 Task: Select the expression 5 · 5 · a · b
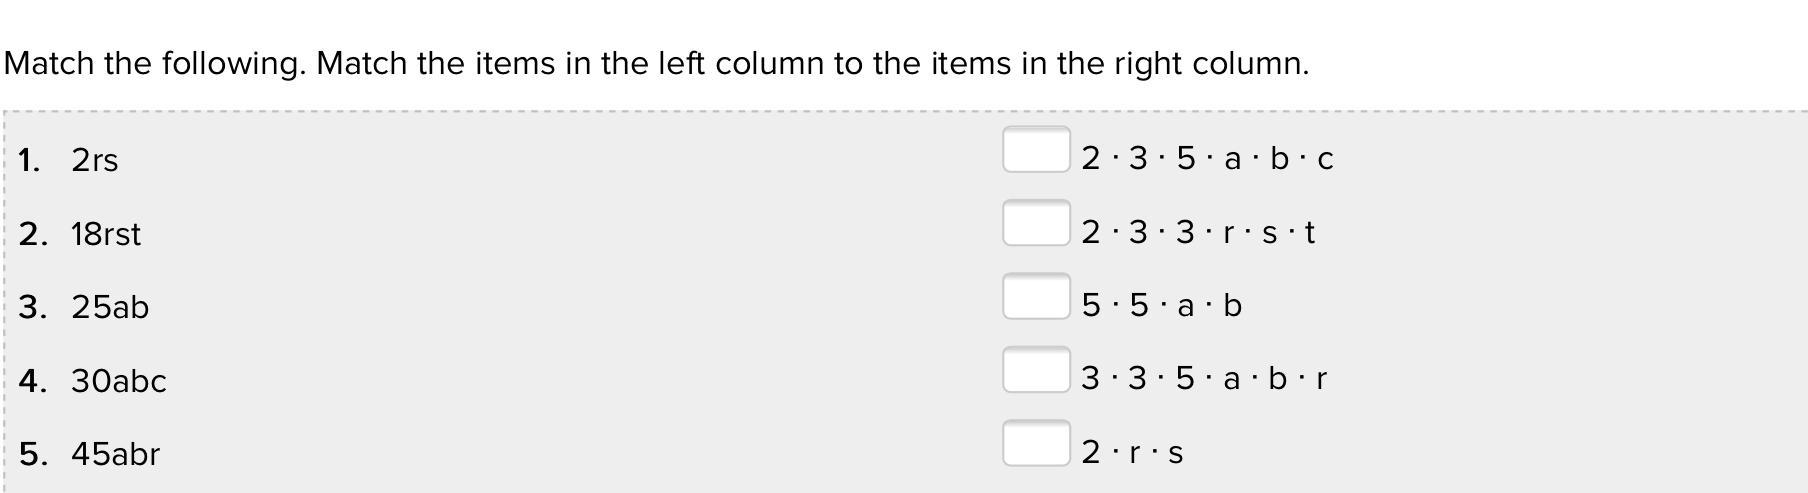1161,305
